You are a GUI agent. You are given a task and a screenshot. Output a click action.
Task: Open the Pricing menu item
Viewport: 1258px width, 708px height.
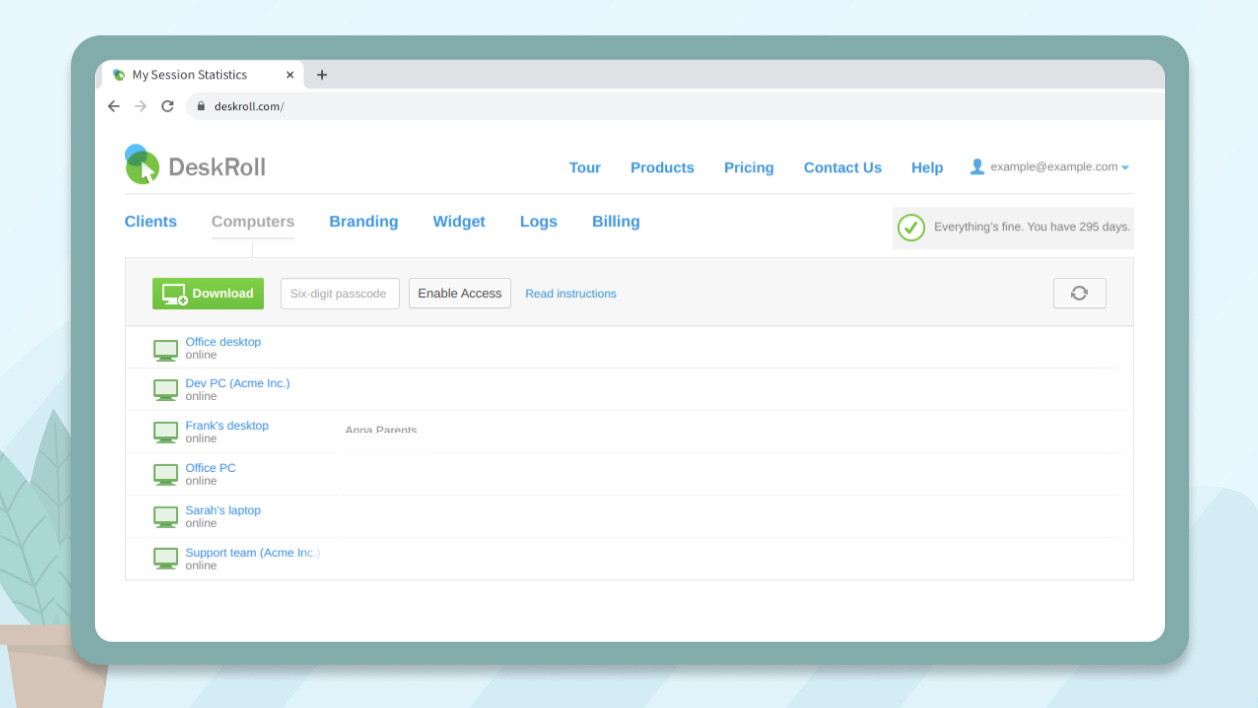coord(748,168)
